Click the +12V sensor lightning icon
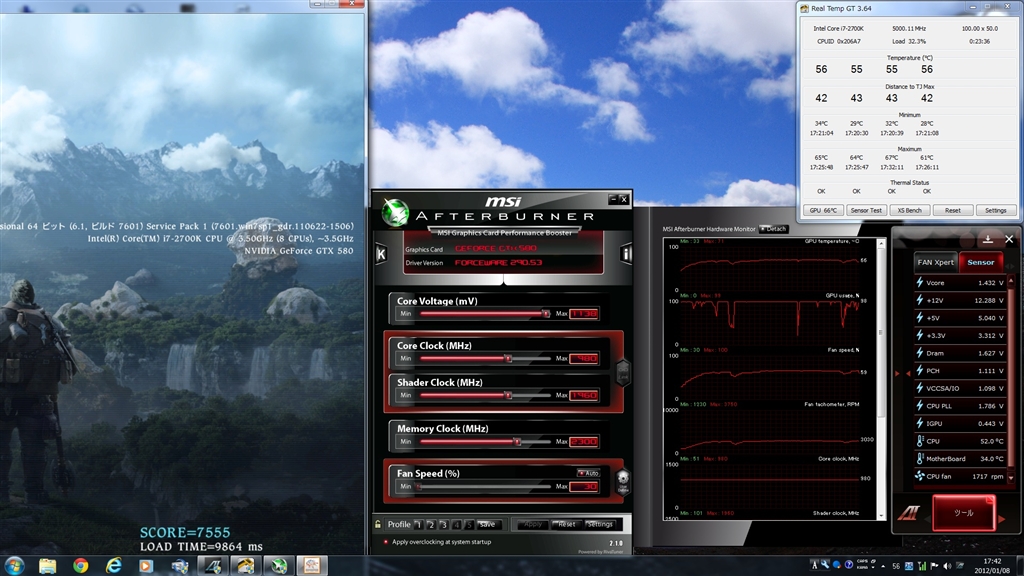Image resolution: width=1024 pixels, height=576 pixels. coord(920,300)
